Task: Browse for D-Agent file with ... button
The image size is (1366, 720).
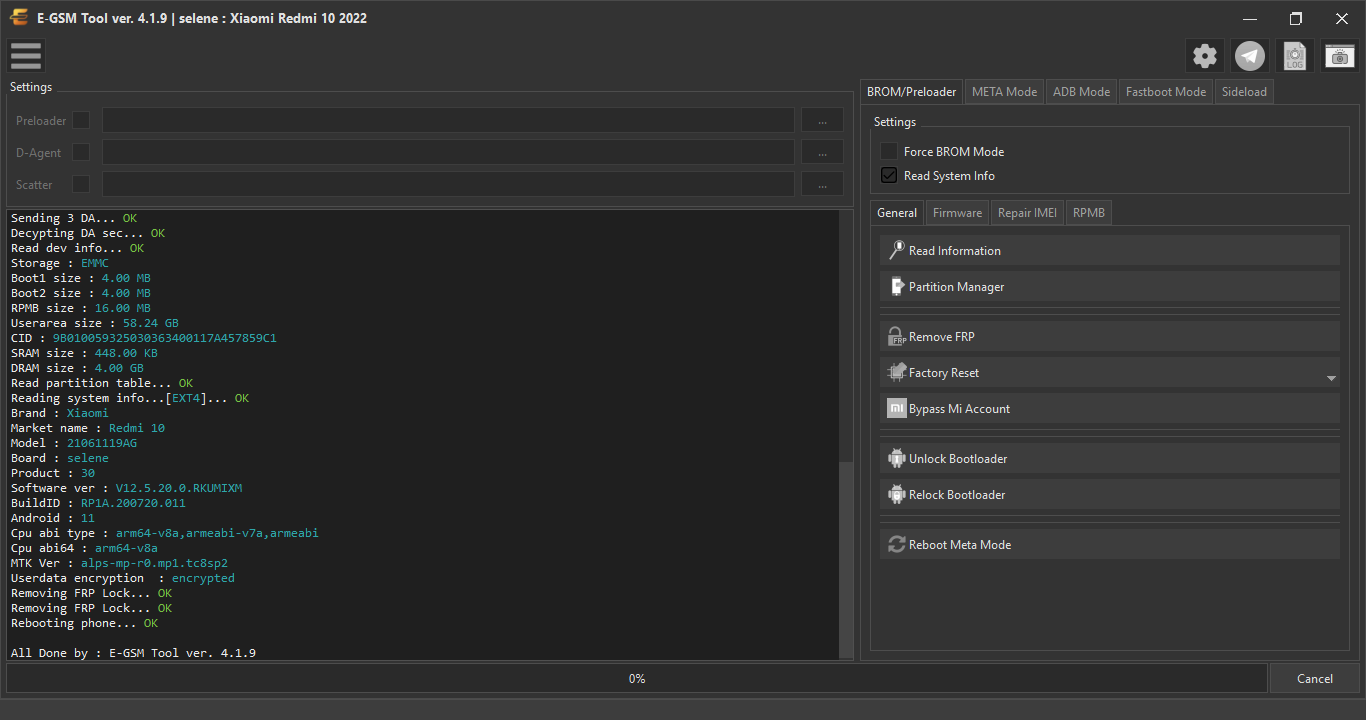Action: pos(822,152)
